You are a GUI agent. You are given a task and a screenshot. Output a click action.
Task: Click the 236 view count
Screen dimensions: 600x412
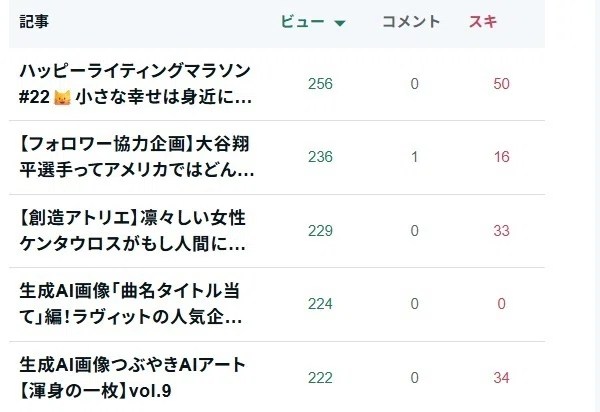click(320, 157)
